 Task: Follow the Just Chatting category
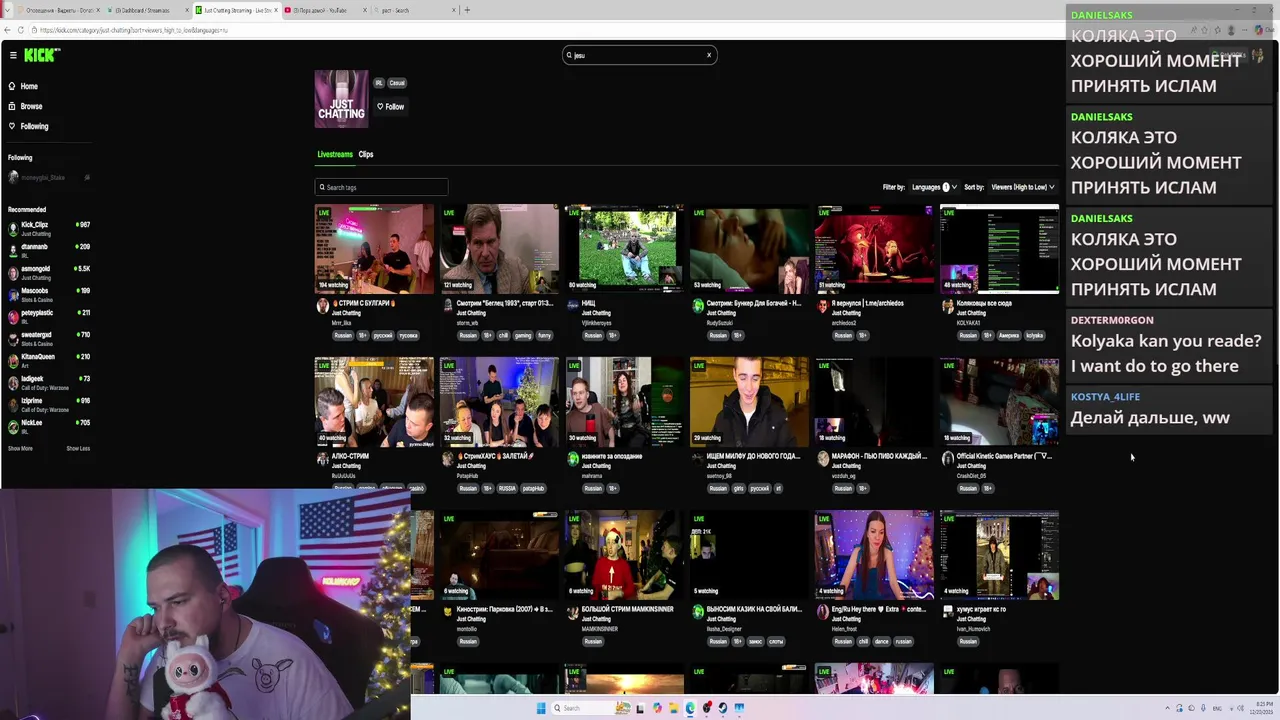coord(391,107)
